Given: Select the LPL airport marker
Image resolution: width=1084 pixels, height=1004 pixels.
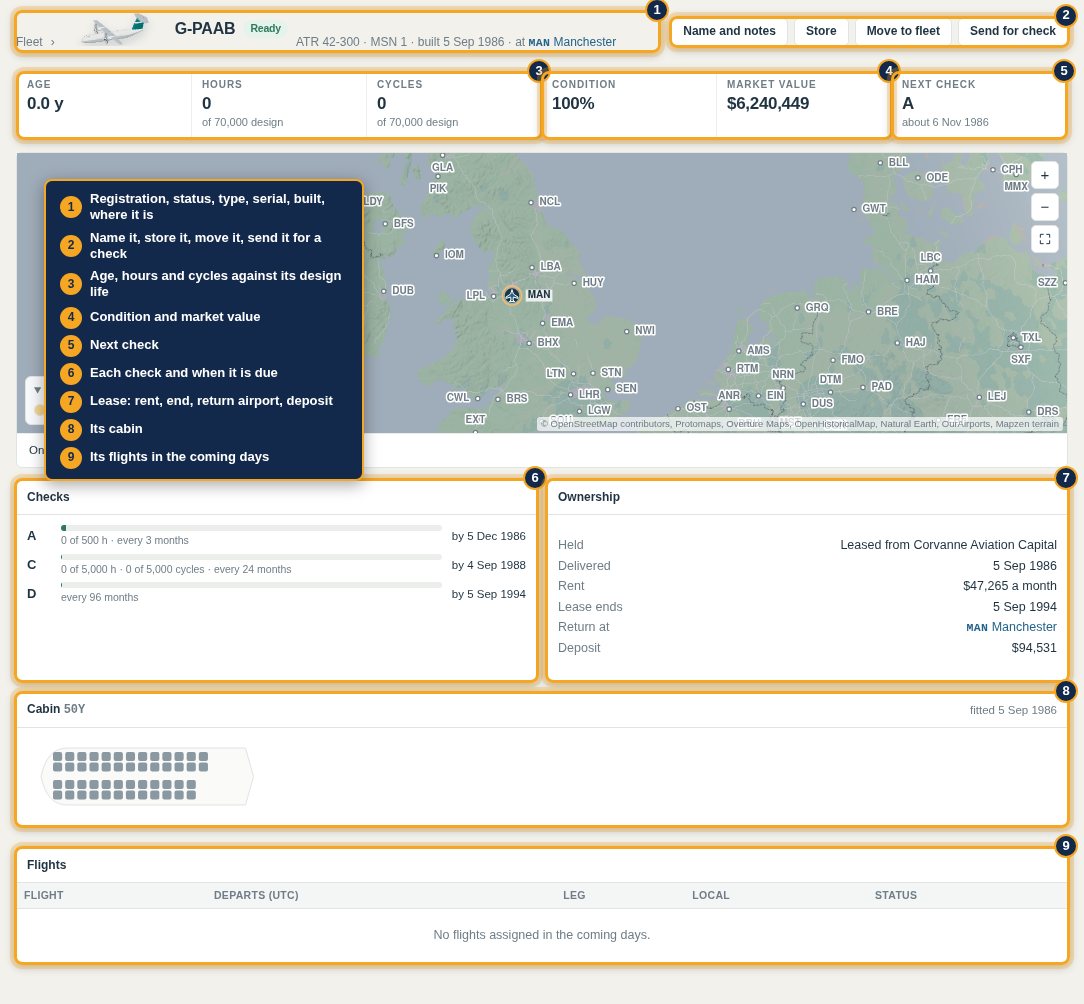Looking at the screenshot, I should click(x=494, y=296).
